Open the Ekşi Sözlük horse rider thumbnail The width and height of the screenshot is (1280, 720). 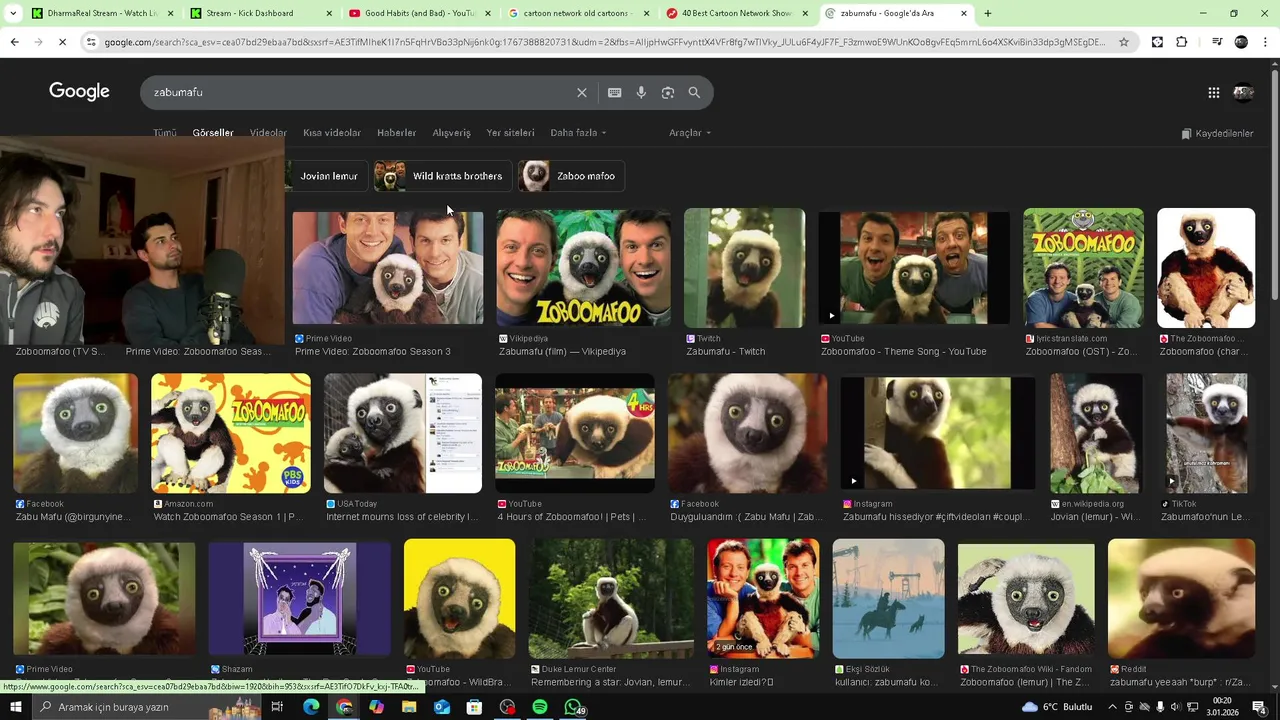888,598
